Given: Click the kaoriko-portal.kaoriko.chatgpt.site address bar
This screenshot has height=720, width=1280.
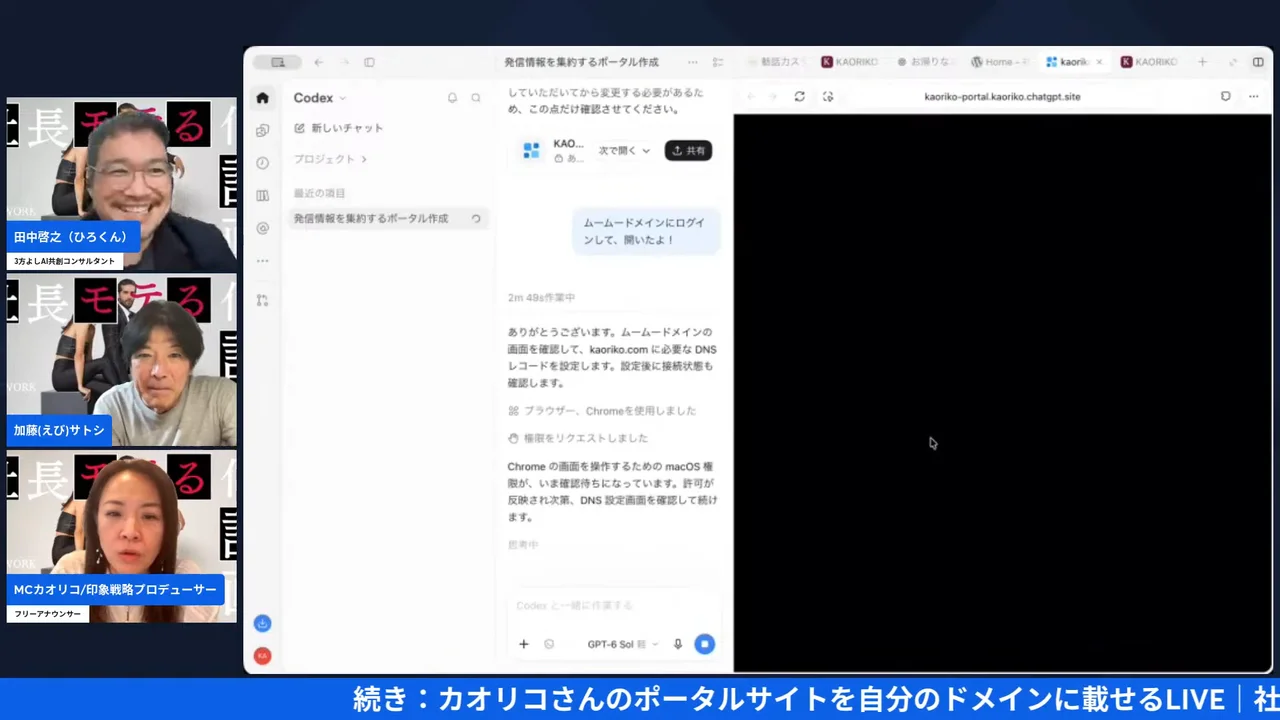Looking at the screenshot, I should point(1002,97).
